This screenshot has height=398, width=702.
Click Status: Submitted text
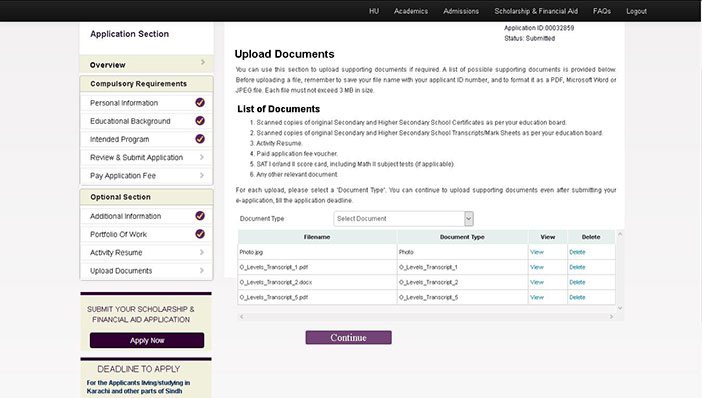[530, 39]
